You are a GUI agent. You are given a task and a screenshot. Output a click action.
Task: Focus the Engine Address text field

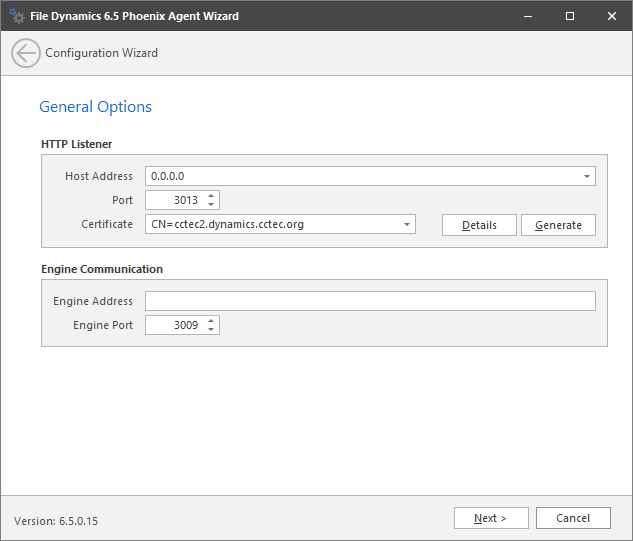370,301
